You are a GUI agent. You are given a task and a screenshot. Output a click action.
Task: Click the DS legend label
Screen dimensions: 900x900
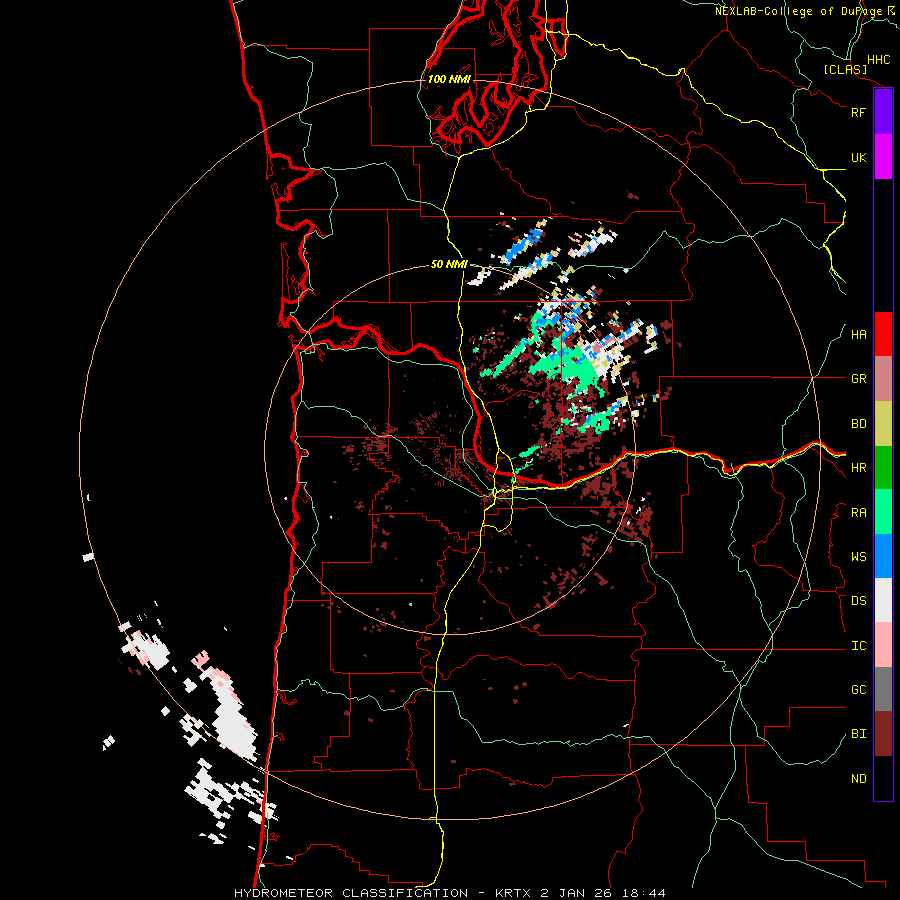tap(858, 601)
